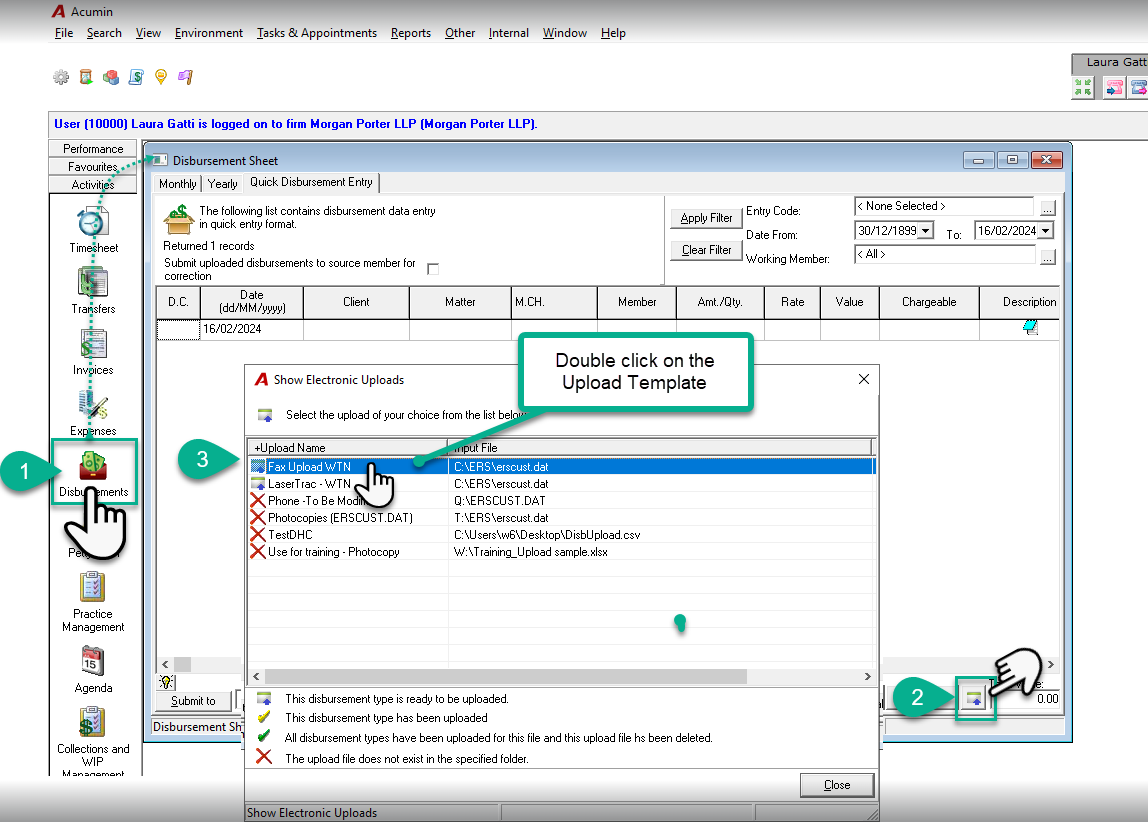Open the Transfers activity in the sidebar
Image resolution: width=1148 pixels, height=822 pixels.
pyautogui.click(x=93, y=291)
